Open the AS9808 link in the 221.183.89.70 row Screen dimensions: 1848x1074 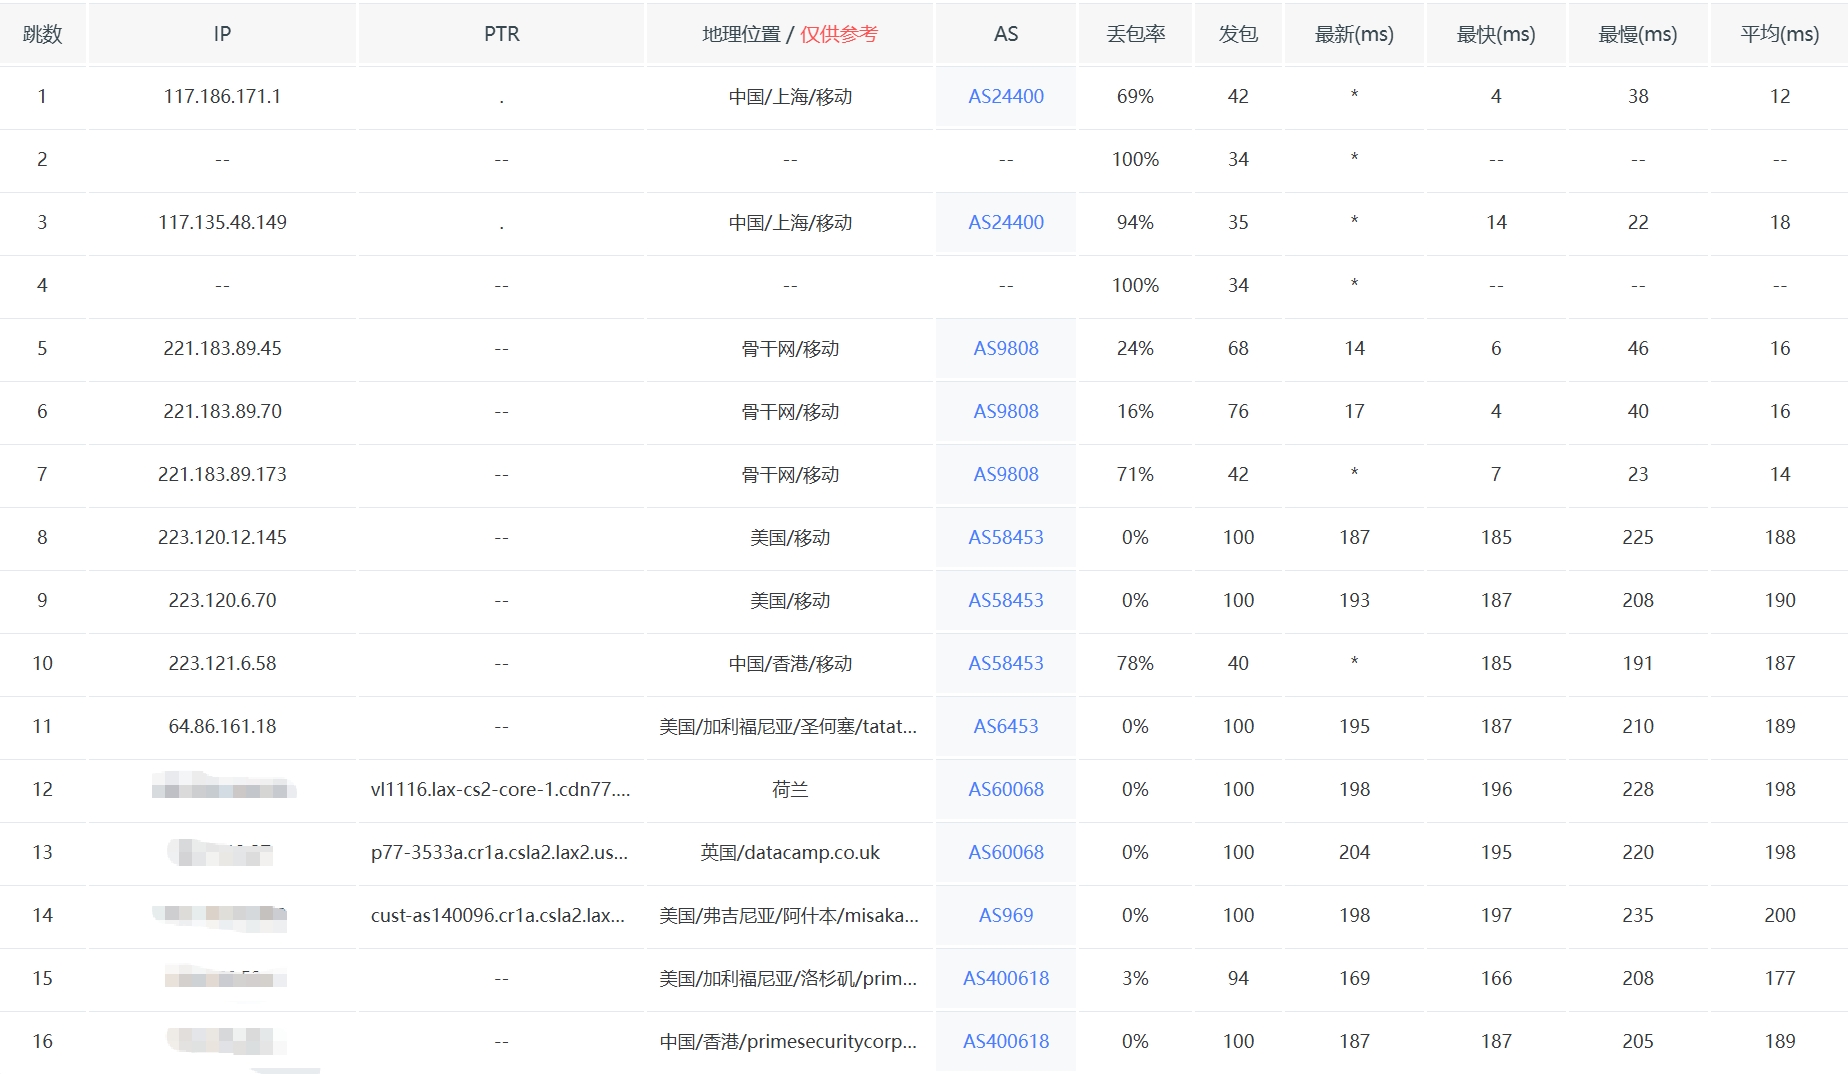(x=1006, y=411)
